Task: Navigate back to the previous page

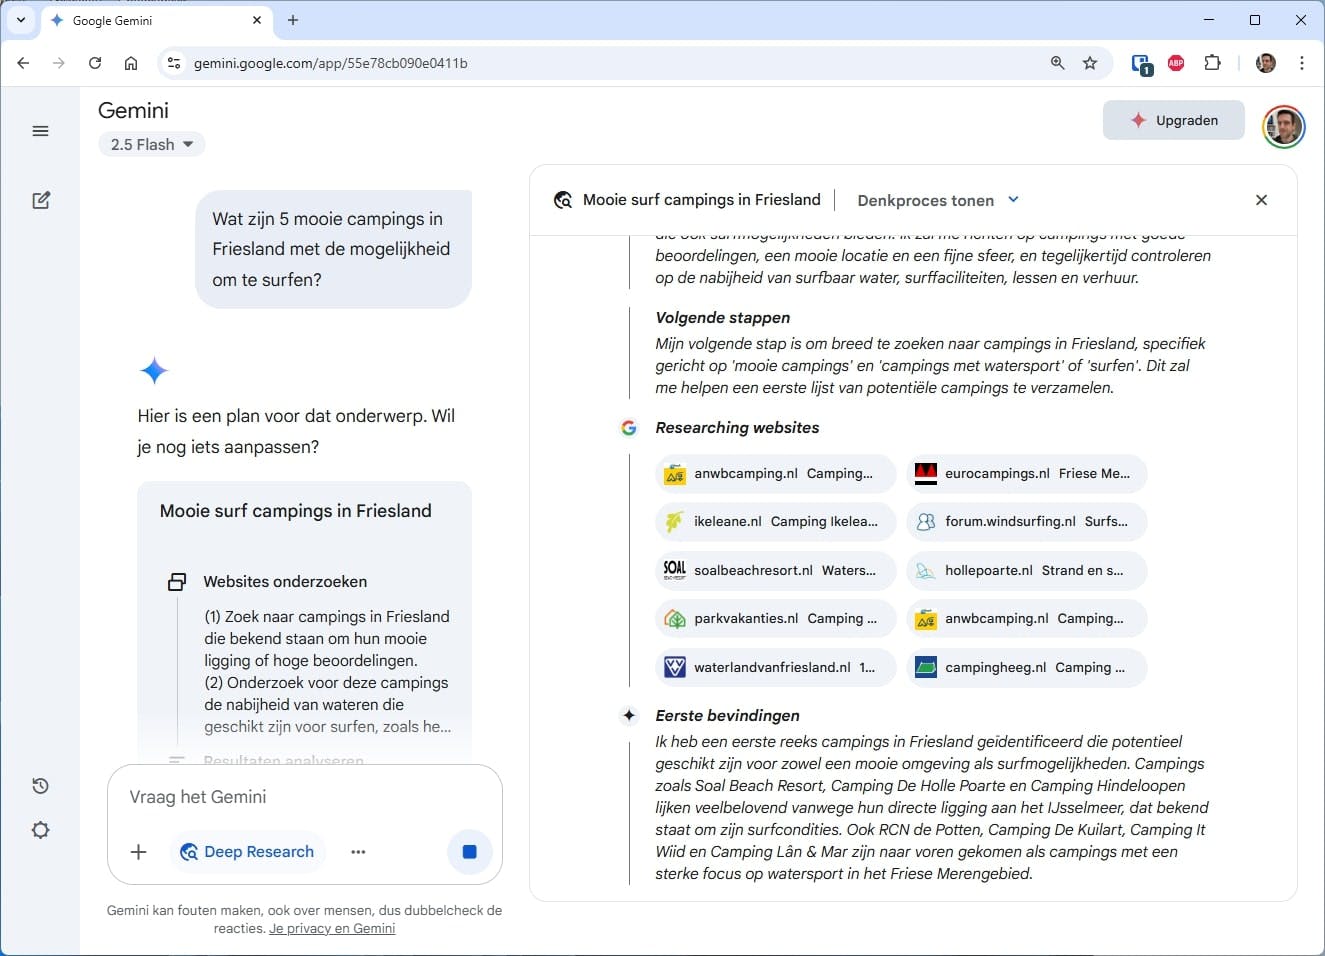Action: pos(23,63)
